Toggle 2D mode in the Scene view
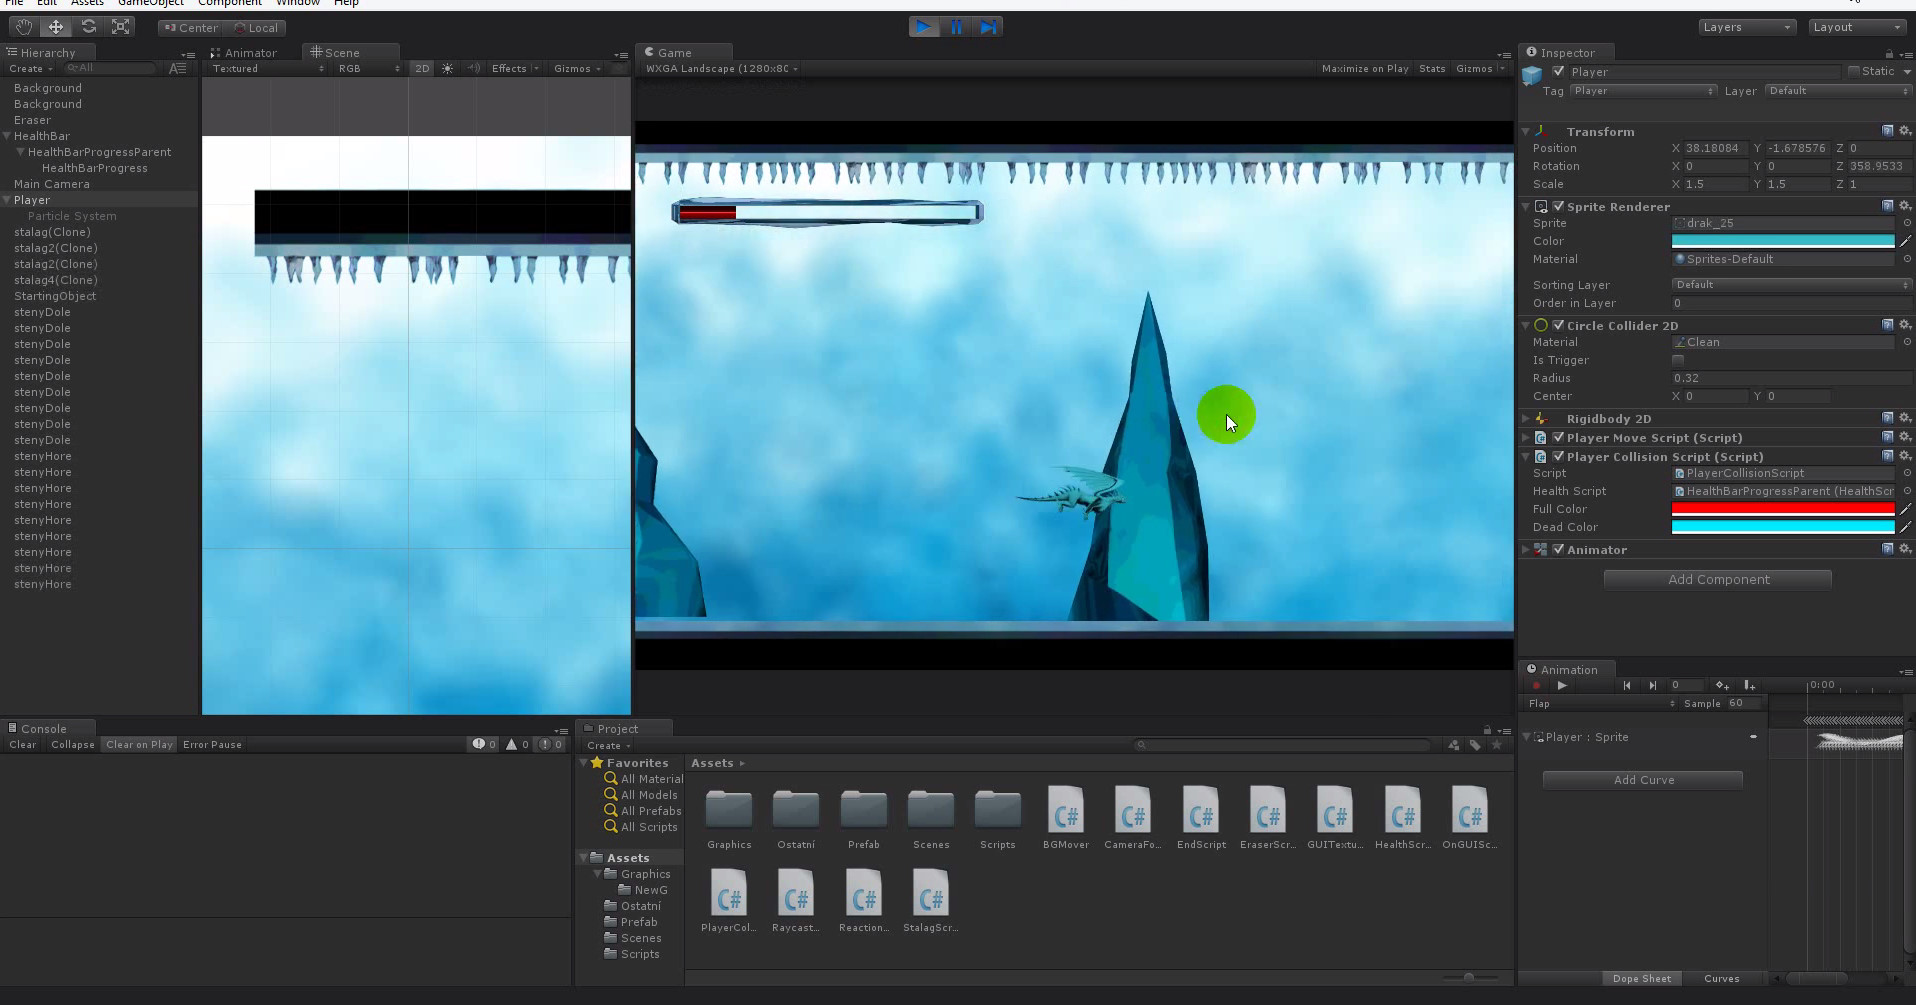Viewport: 1916px width, 1005px height. point(422,69)
